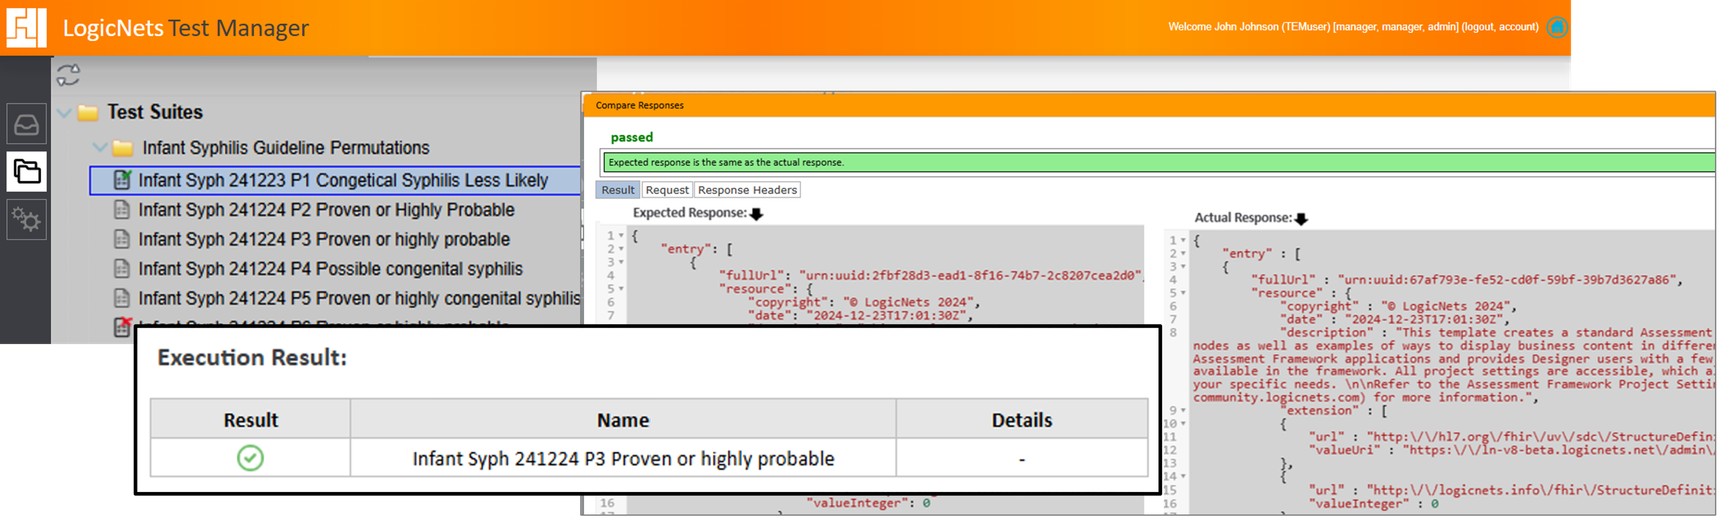Select test P2 Proven or Highly Probable

tap(326, 210)
